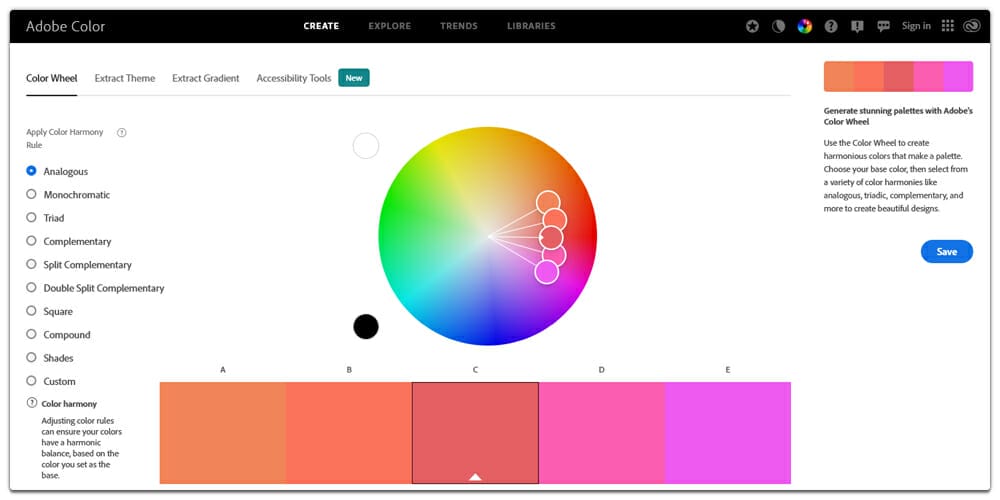Click the white base-color triangle on swatch C
Image resolution: width=1000 pixels, height=500 pixels.
pos(475,477)
